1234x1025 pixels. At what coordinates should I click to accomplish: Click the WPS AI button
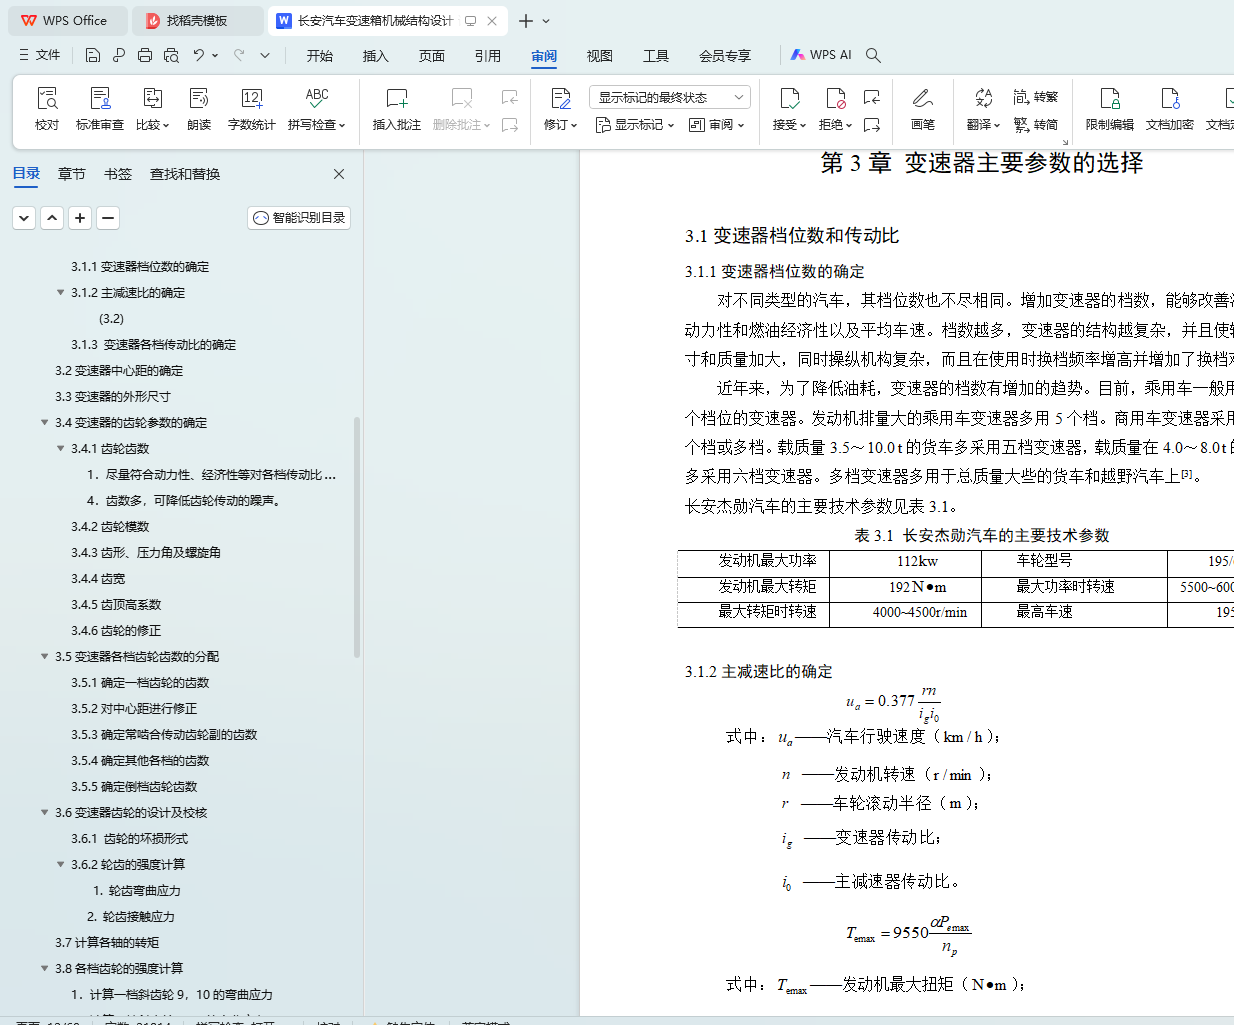point(821,55)
